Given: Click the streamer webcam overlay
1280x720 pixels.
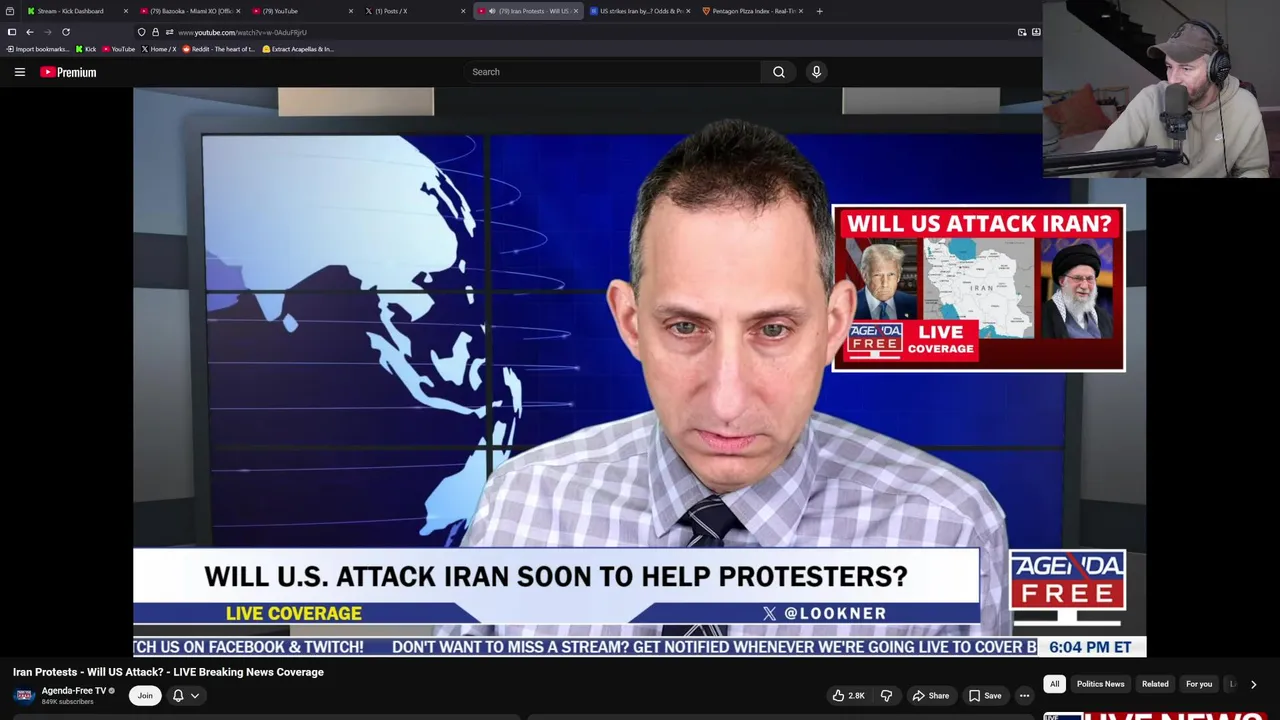Looking at the screenshot, I should [x=1161, y=90].
